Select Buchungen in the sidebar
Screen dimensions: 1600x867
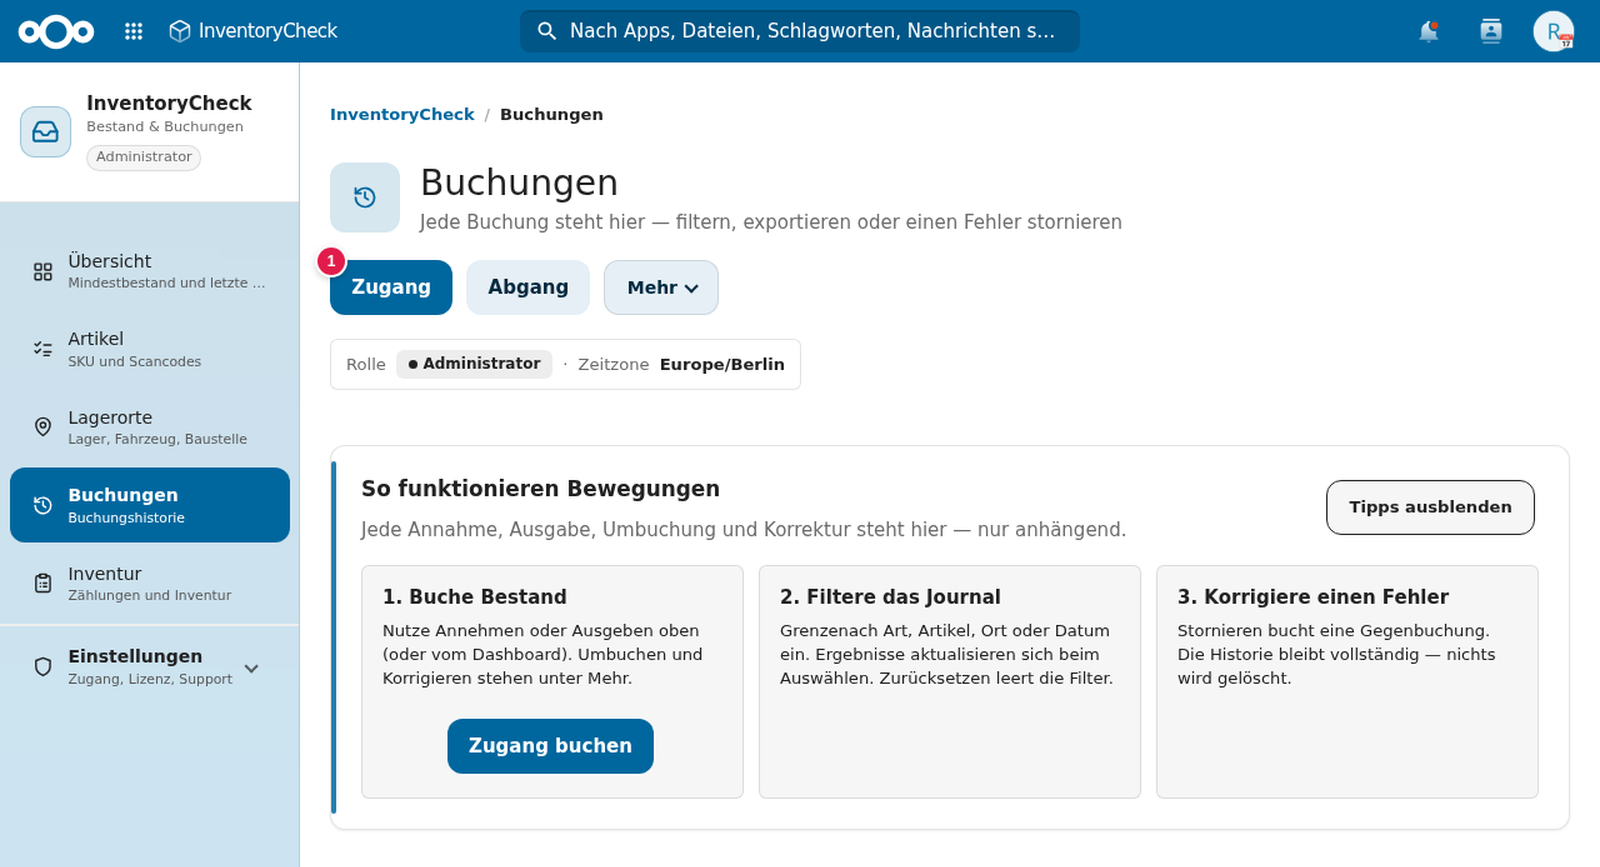coord(150,505)
